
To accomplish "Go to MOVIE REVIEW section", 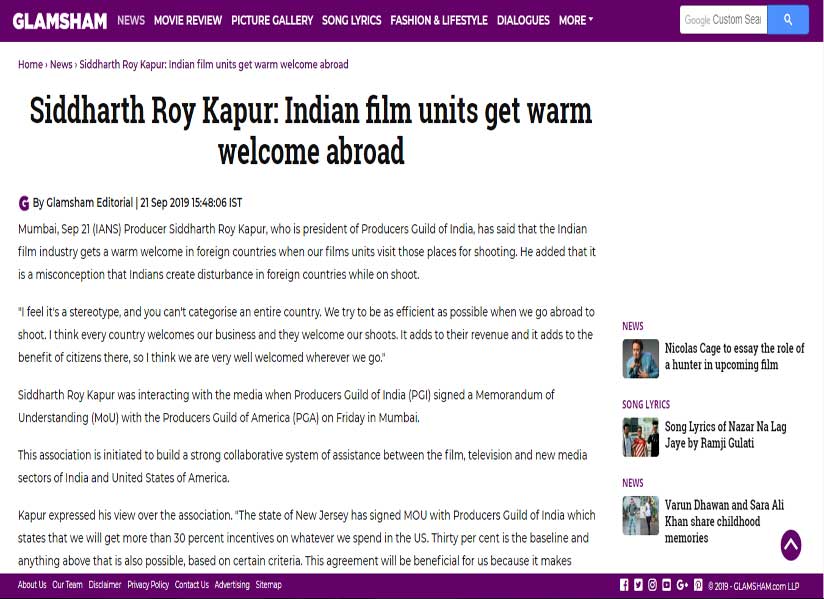I will pyautogui.click(x=188, y=20).
